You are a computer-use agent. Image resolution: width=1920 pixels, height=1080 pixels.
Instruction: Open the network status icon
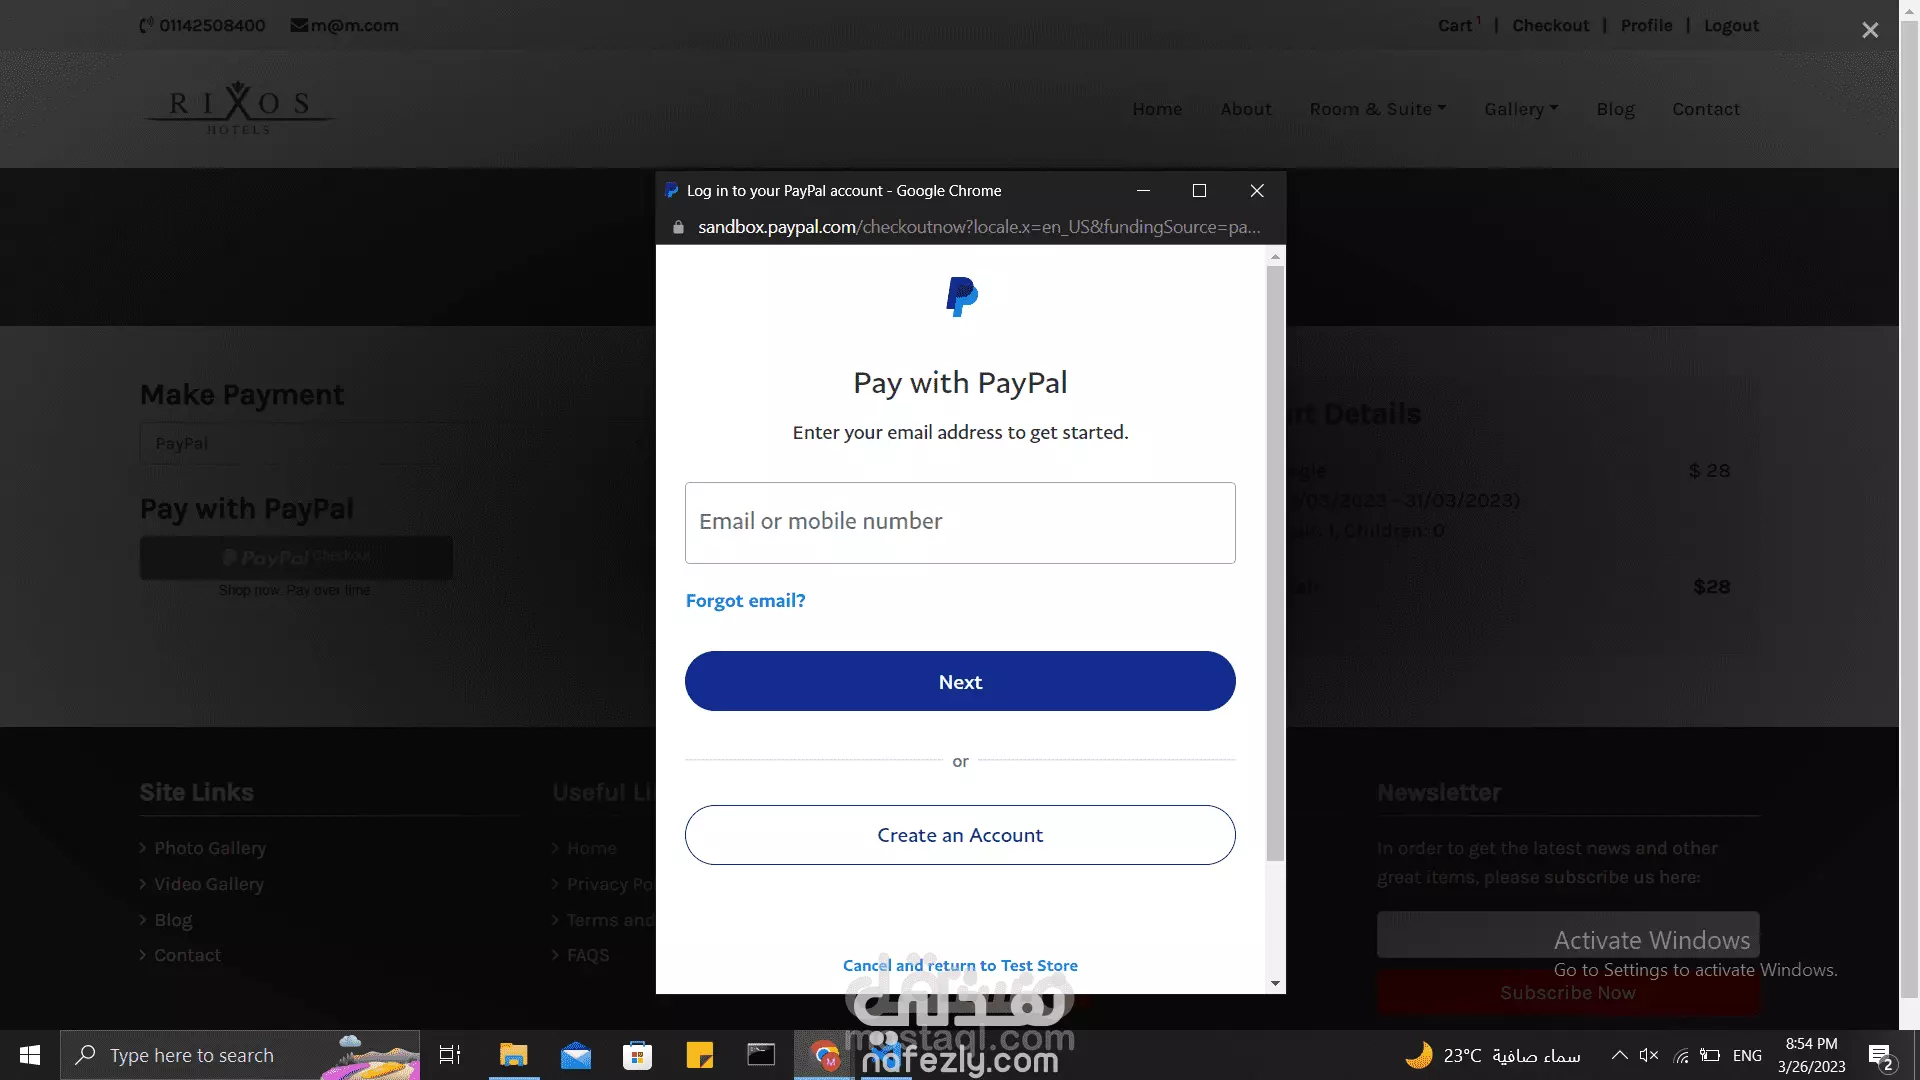click(x=1681, y=1055)
